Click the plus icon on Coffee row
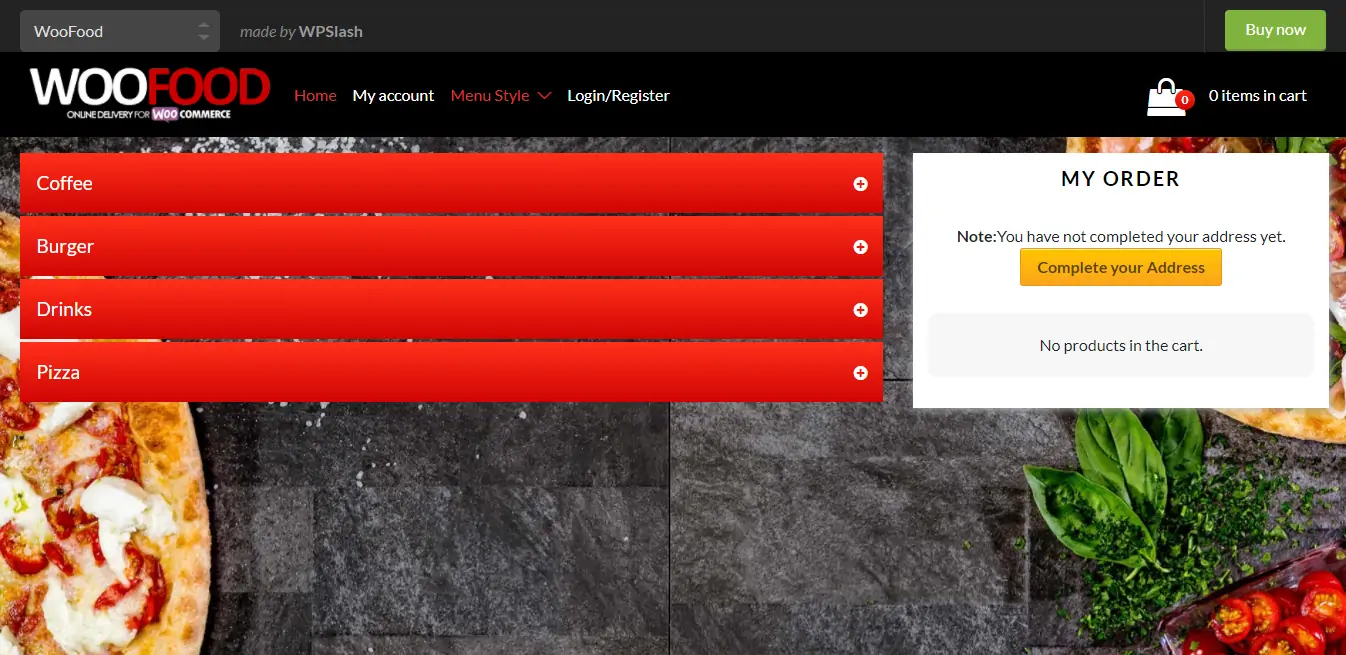1346x655 pixels. [x=860, y=184]
